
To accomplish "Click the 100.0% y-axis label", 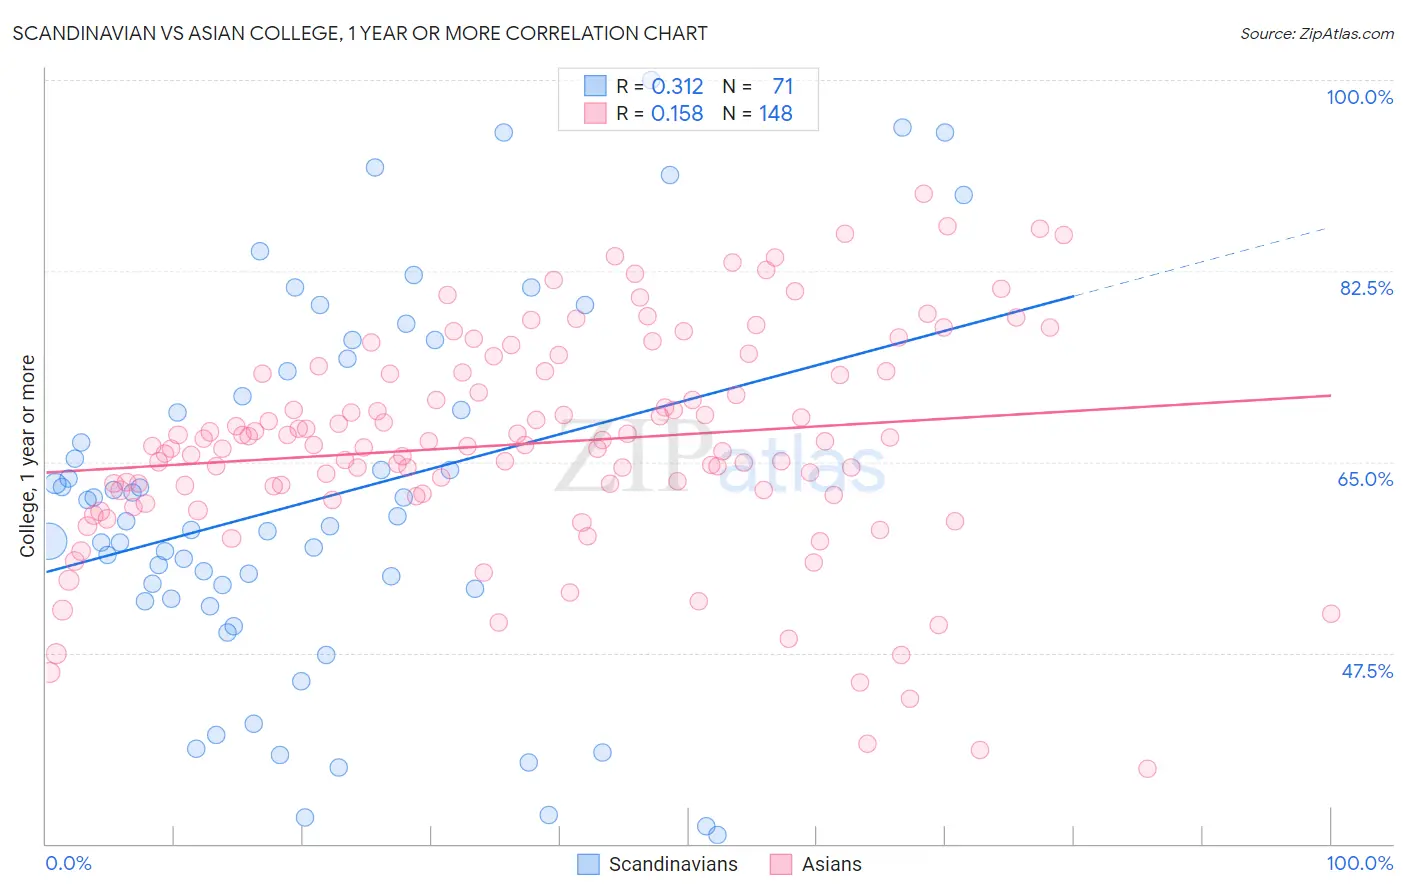I will point(1359,97).
